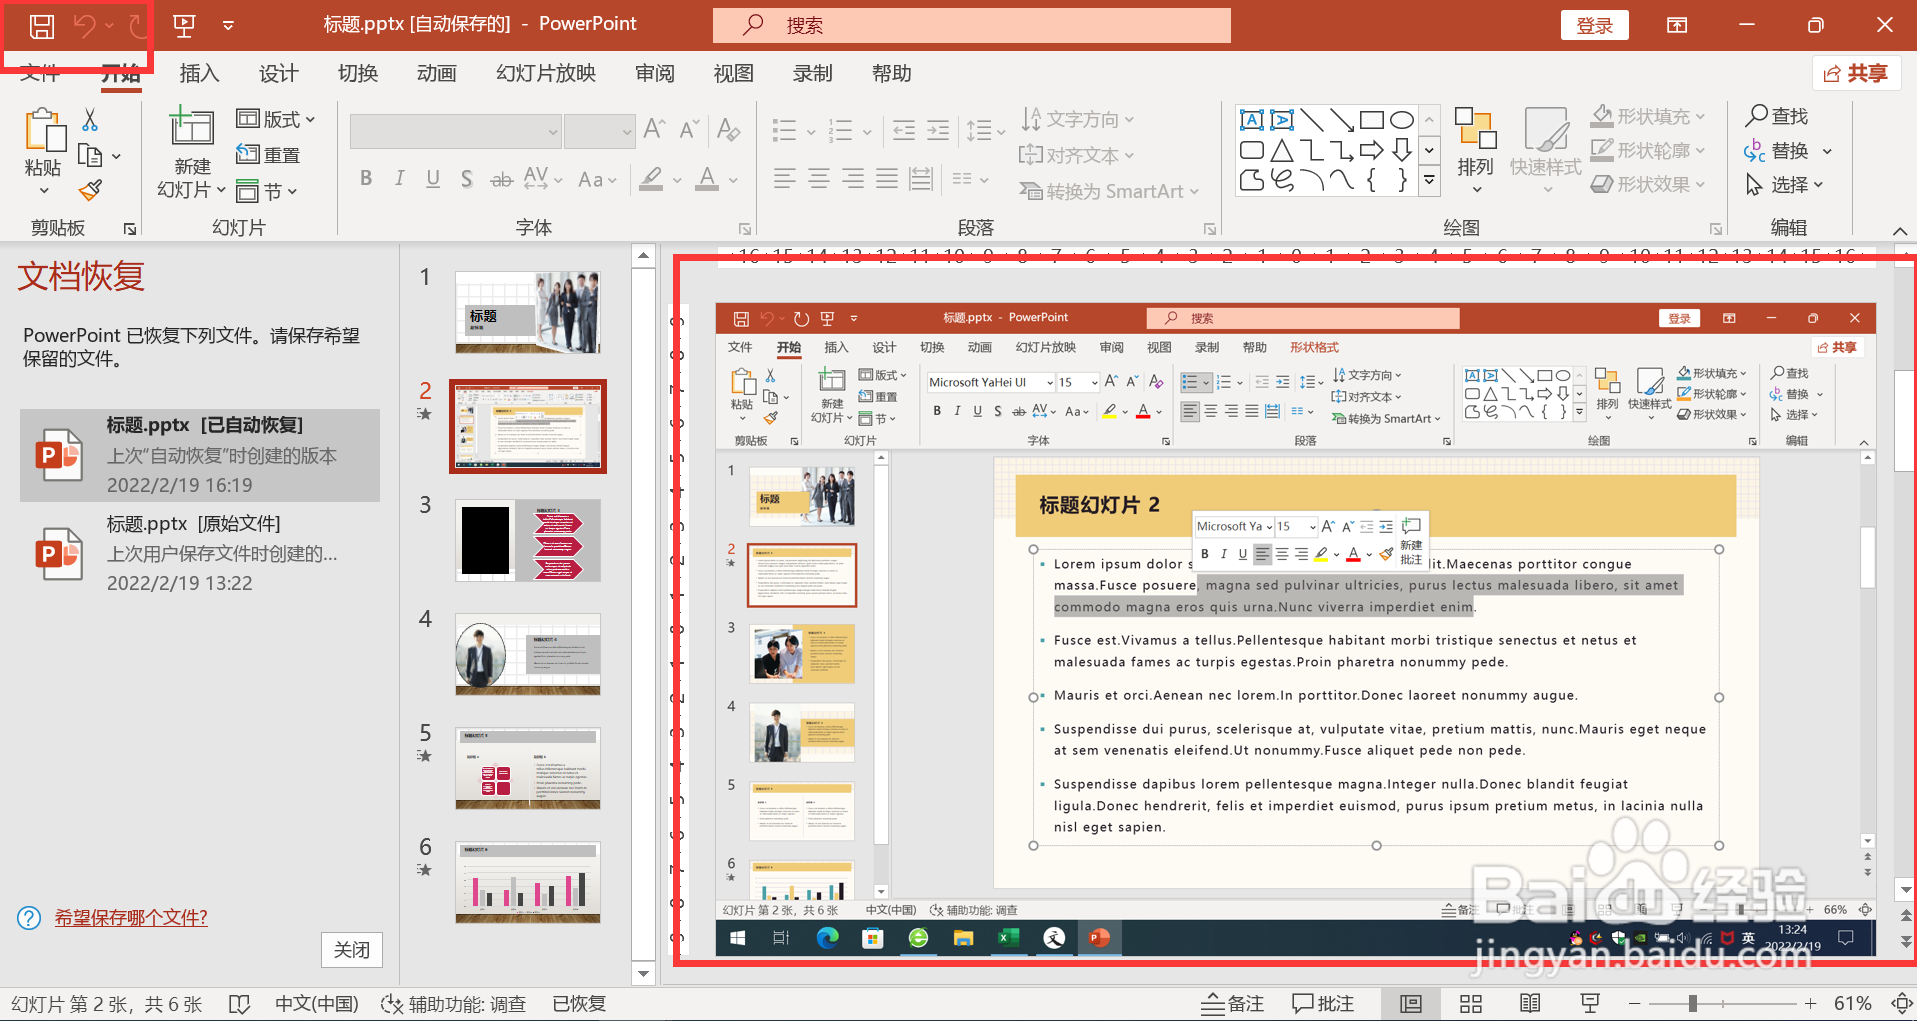Open the 设计 ribbon tab
The image size is (1917, 1021).
click(278, 73)
